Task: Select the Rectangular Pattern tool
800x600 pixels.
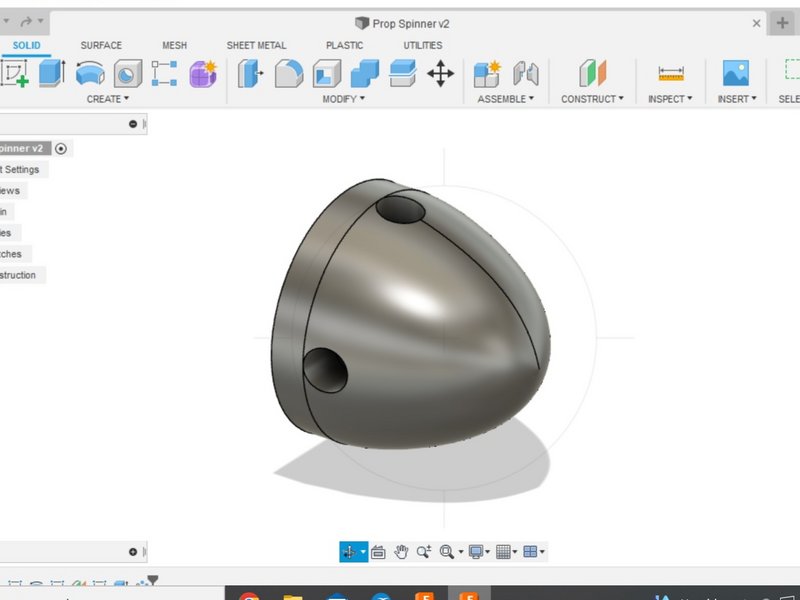Action: 164,73
